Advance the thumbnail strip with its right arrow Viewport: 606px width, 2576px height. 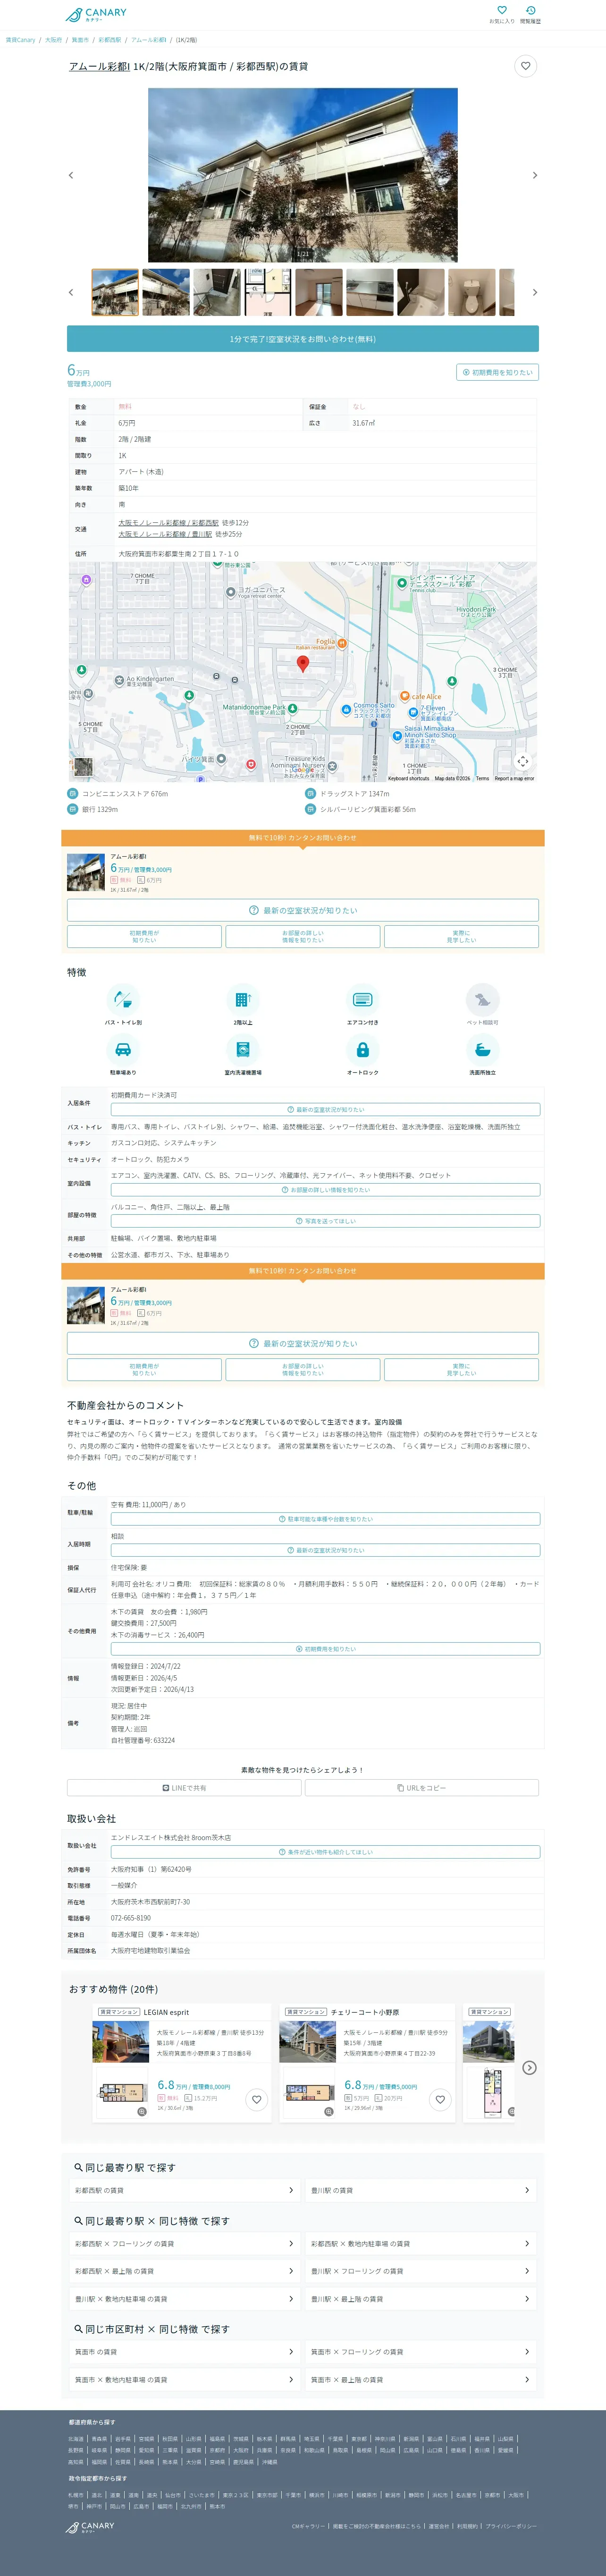(535, 292)
